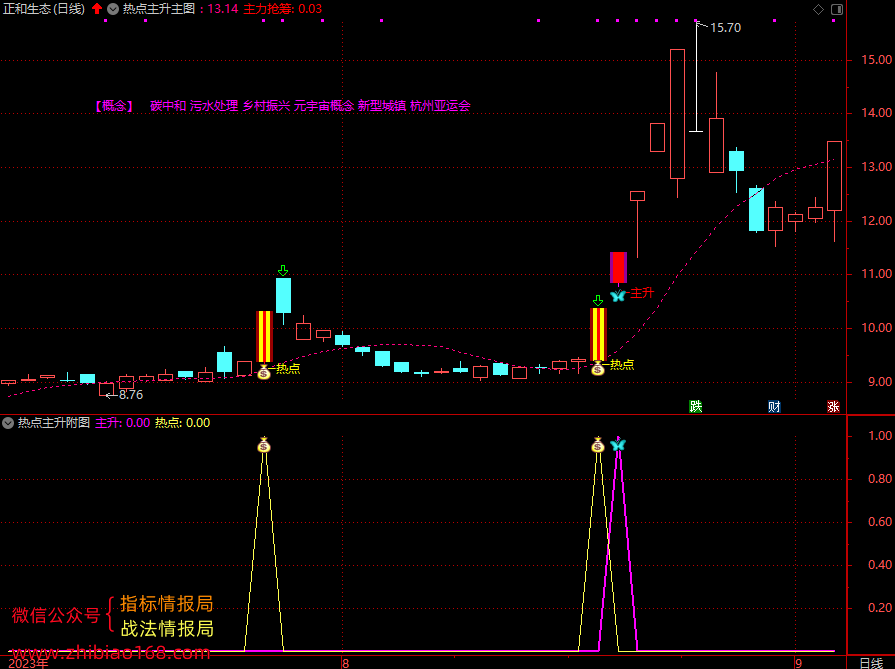Click the red 涨 button
Viewport: 895px width, 669px height.
pyautogui.click(x=833, y=406)
